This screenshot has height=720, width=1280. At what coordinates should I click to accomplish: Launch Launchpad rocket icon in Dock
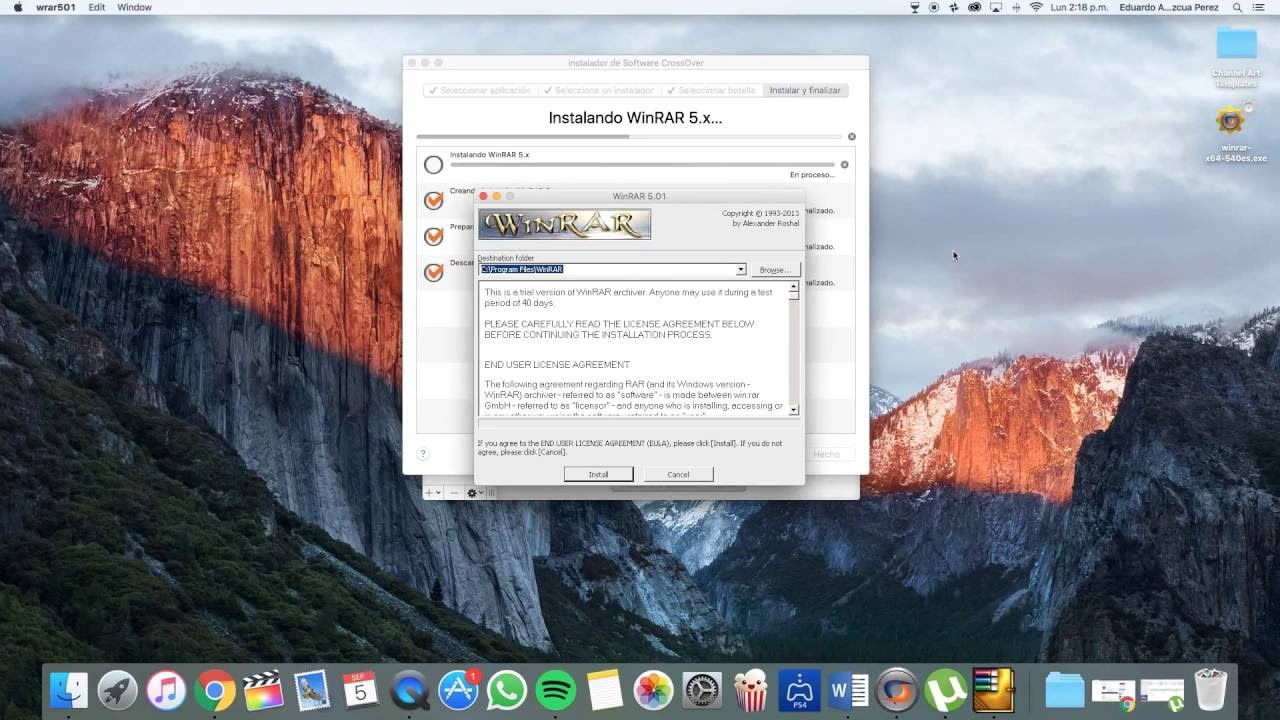(x=118, y=690)
